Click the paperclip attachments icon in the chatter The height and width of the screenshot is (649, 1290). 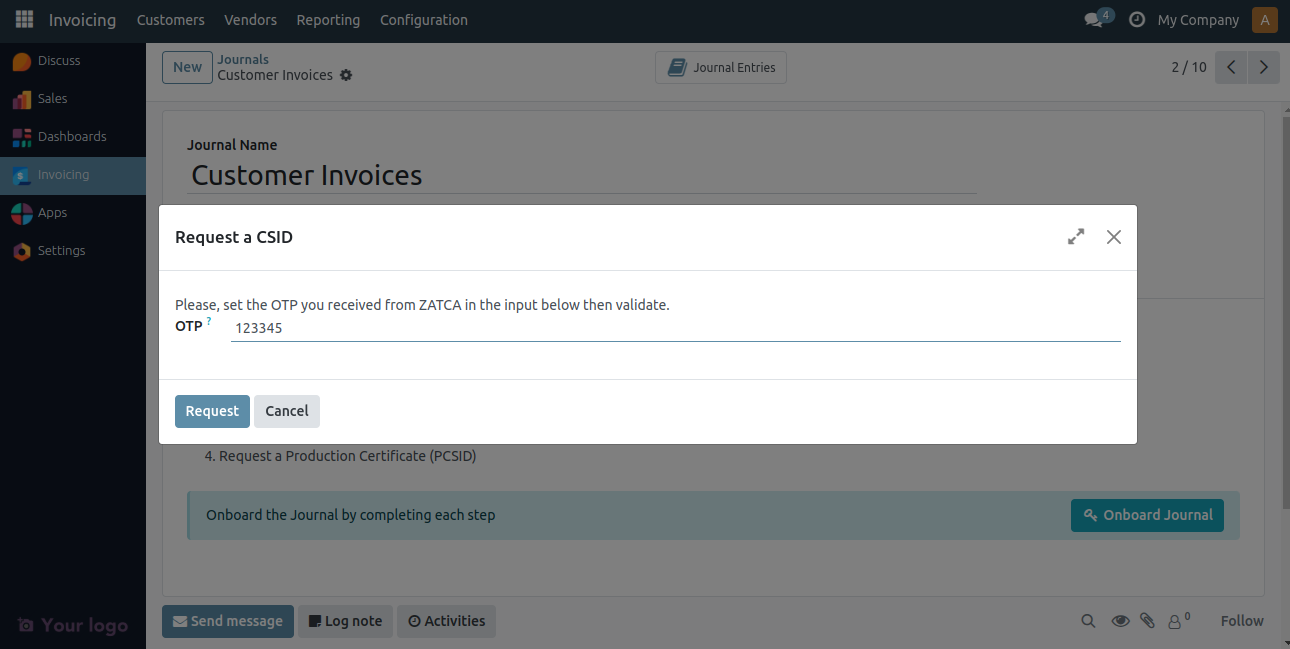click(x=1147, y=620)
